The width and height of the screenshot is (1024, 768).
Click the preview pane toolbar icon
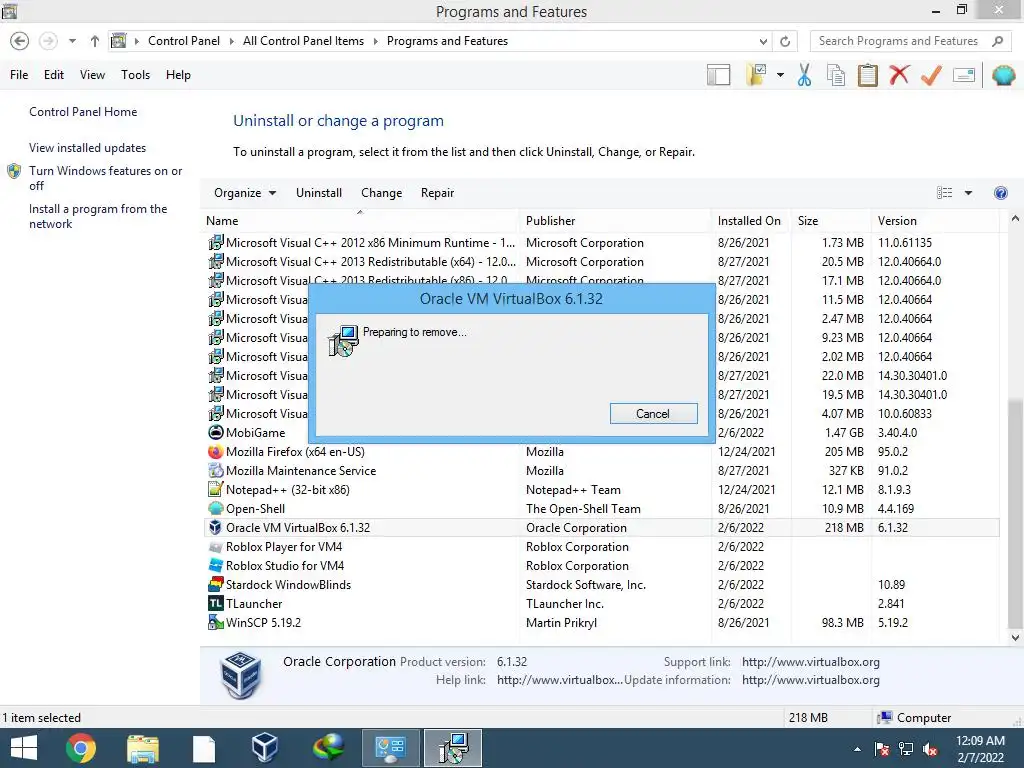point(718,75)
